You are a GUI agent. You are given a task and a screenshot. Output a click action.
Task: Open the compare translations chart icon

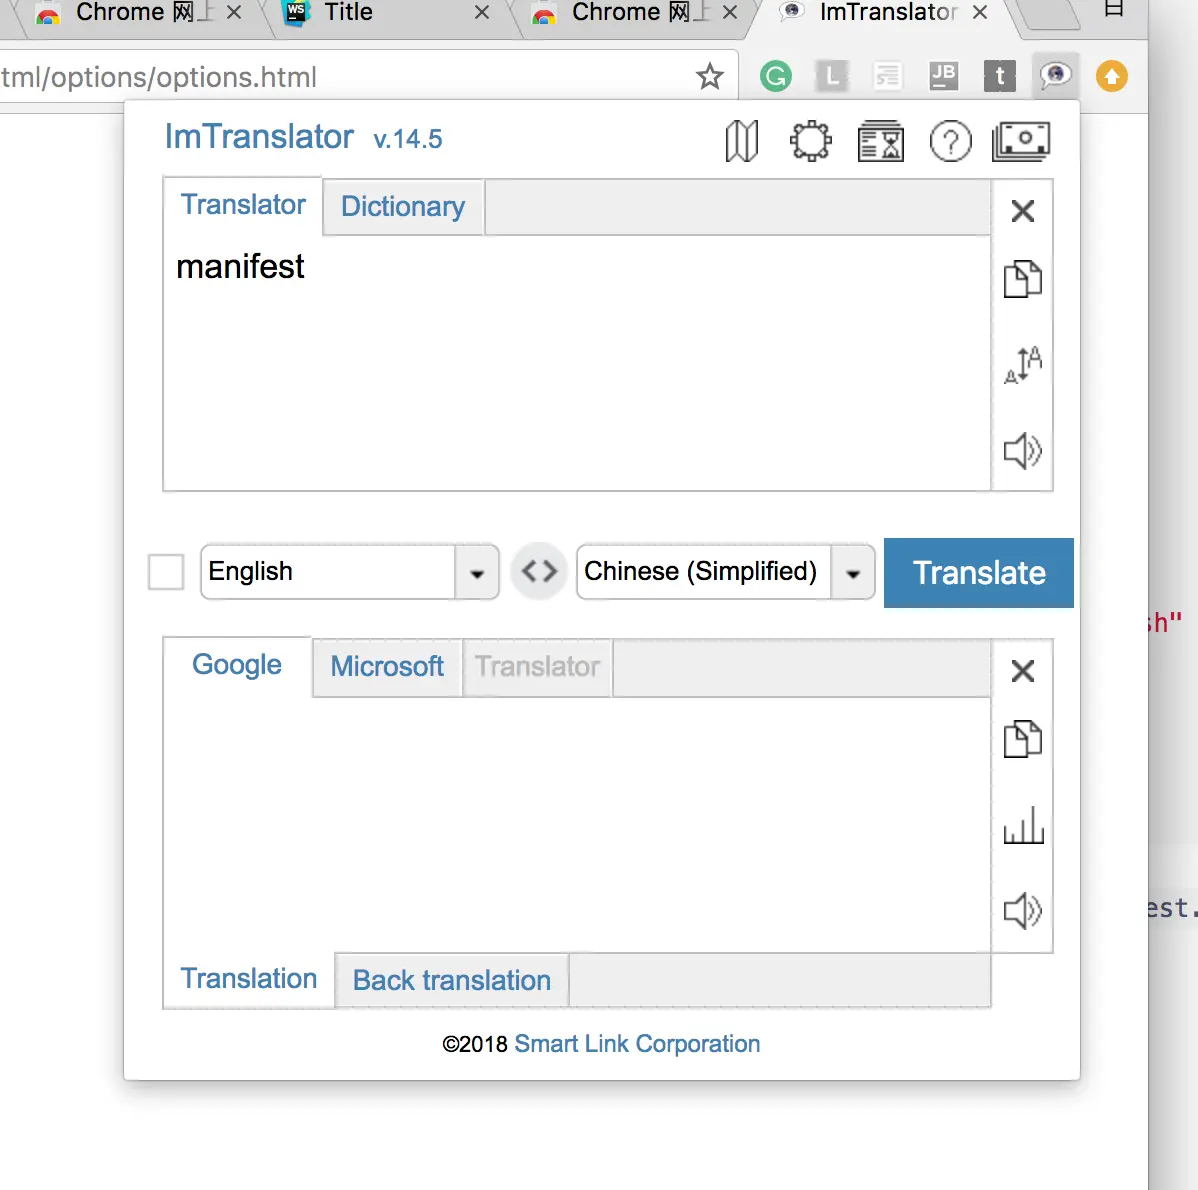pos(1023,825)
